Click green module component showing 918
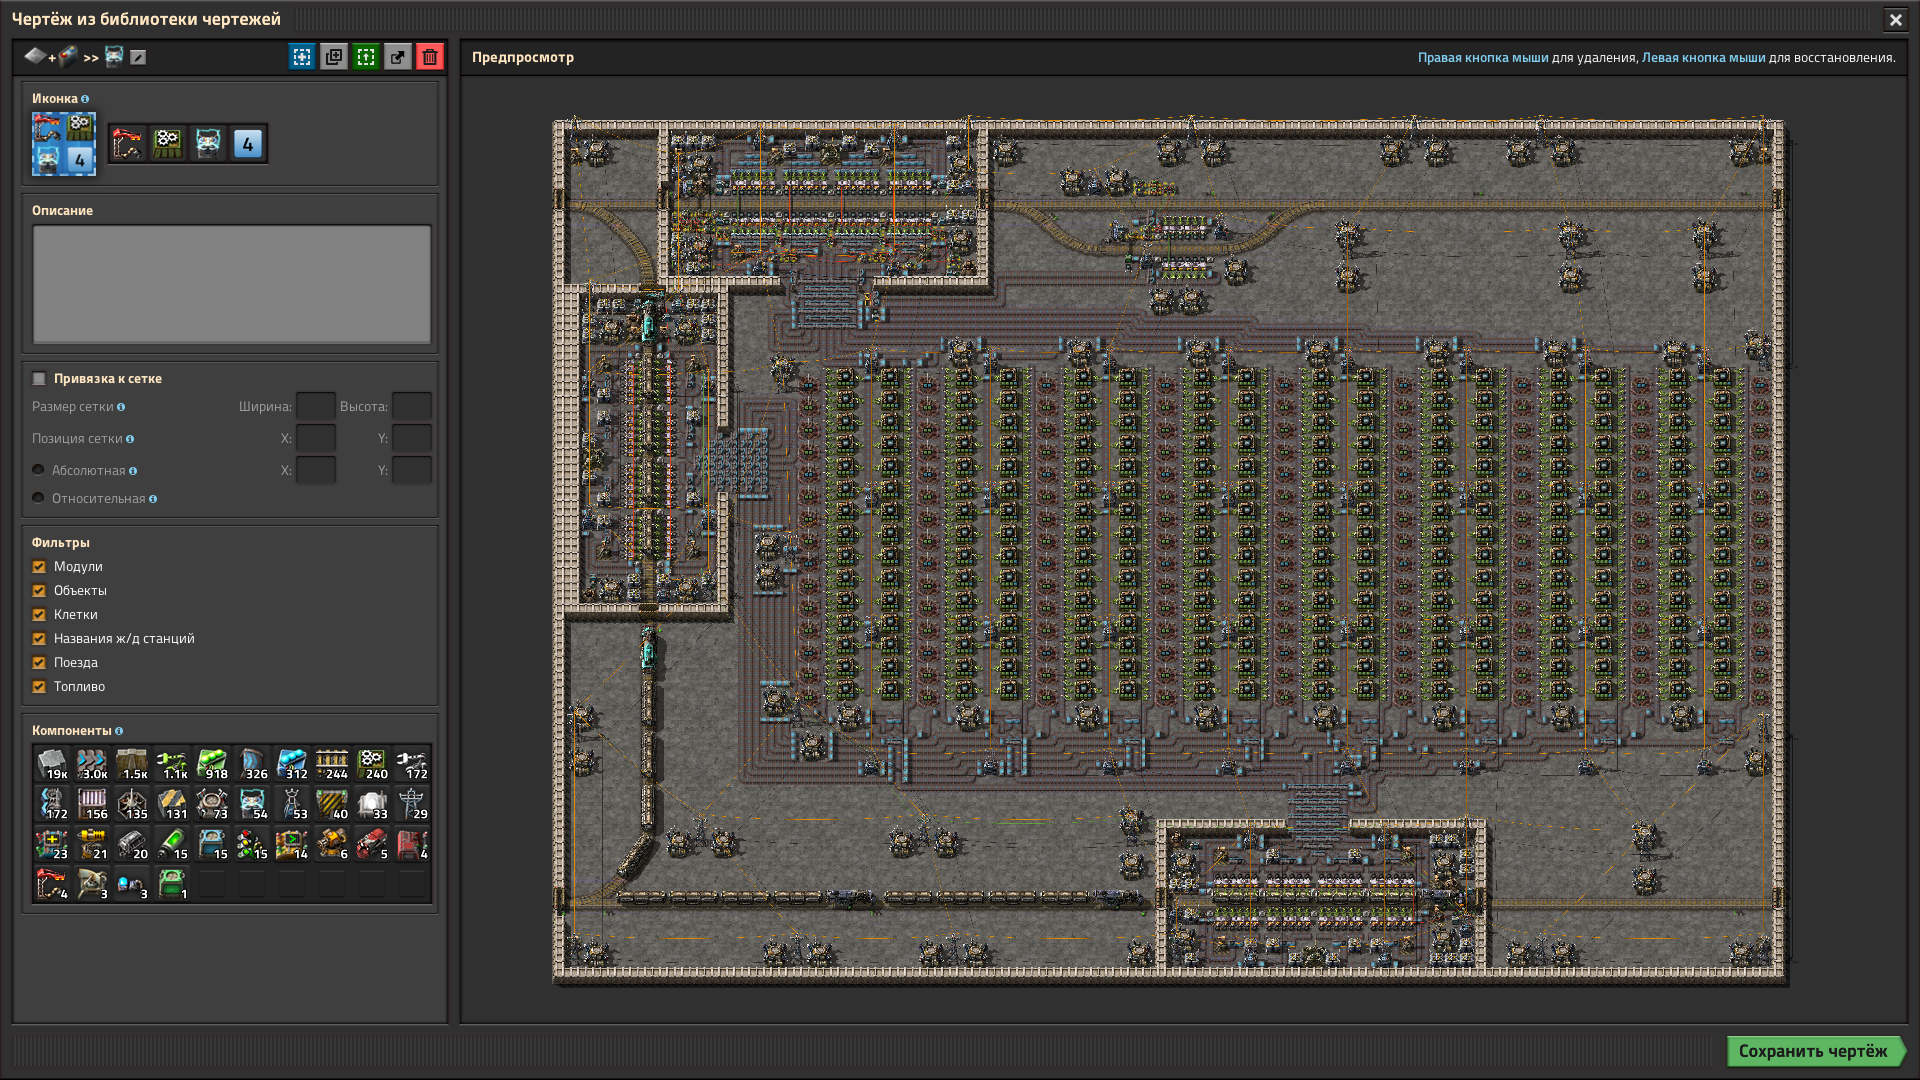The width and height of the screenshot is (1920, 1080). (x=212, y=764)
